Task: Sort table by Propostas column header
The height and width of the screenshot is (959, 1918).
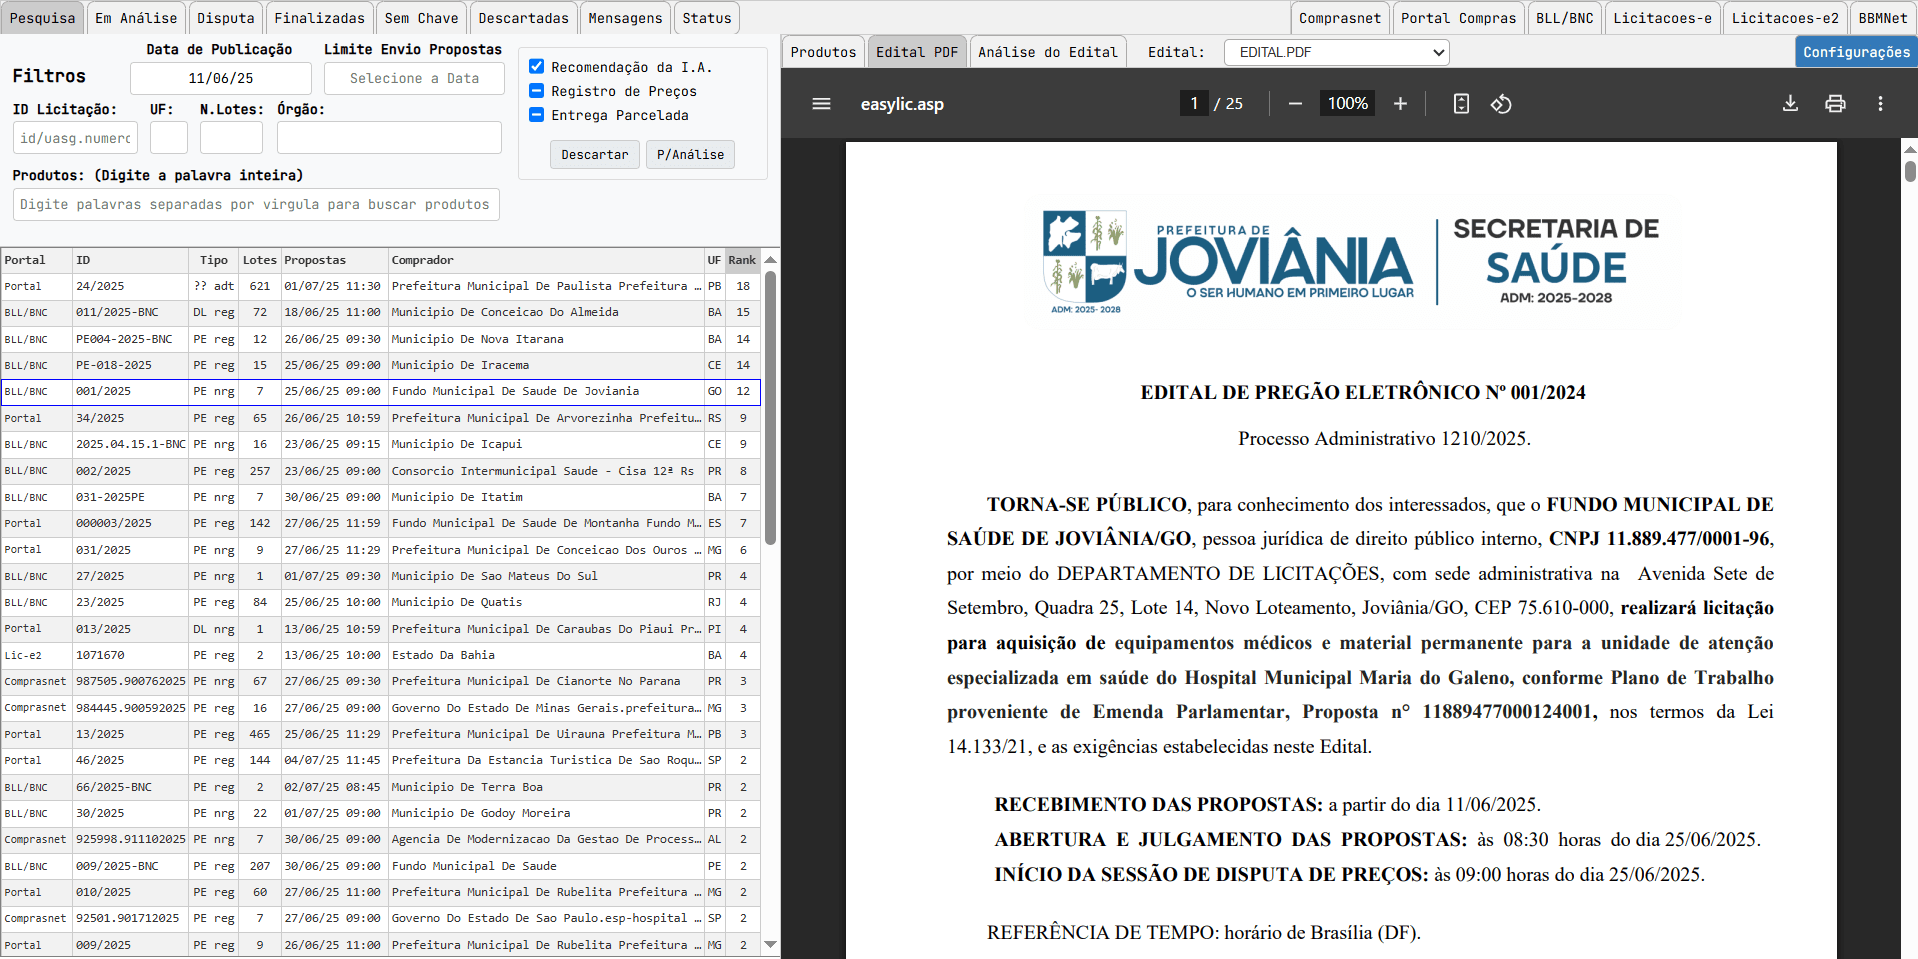Action: pos(334,260)
